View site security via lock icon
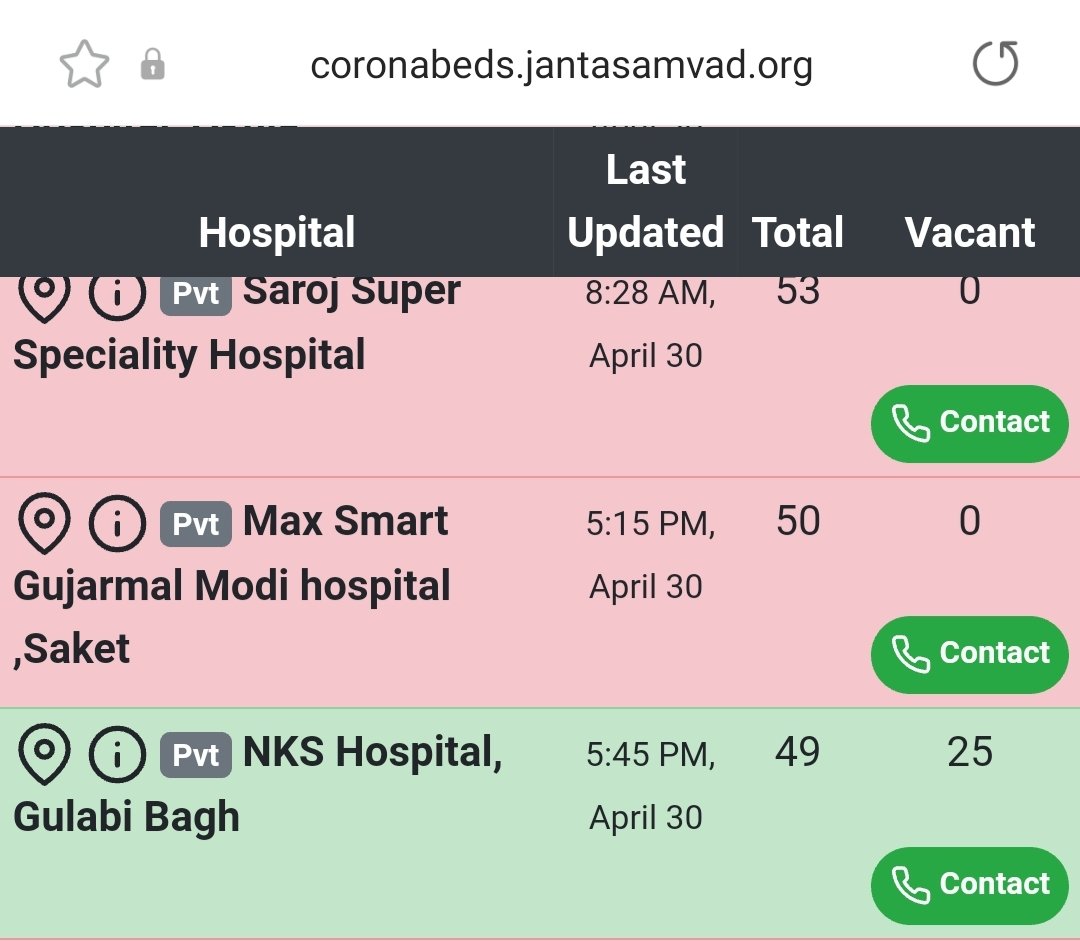Image resolution: width=1080 pixels, height=941 pixels. (152, 65)
